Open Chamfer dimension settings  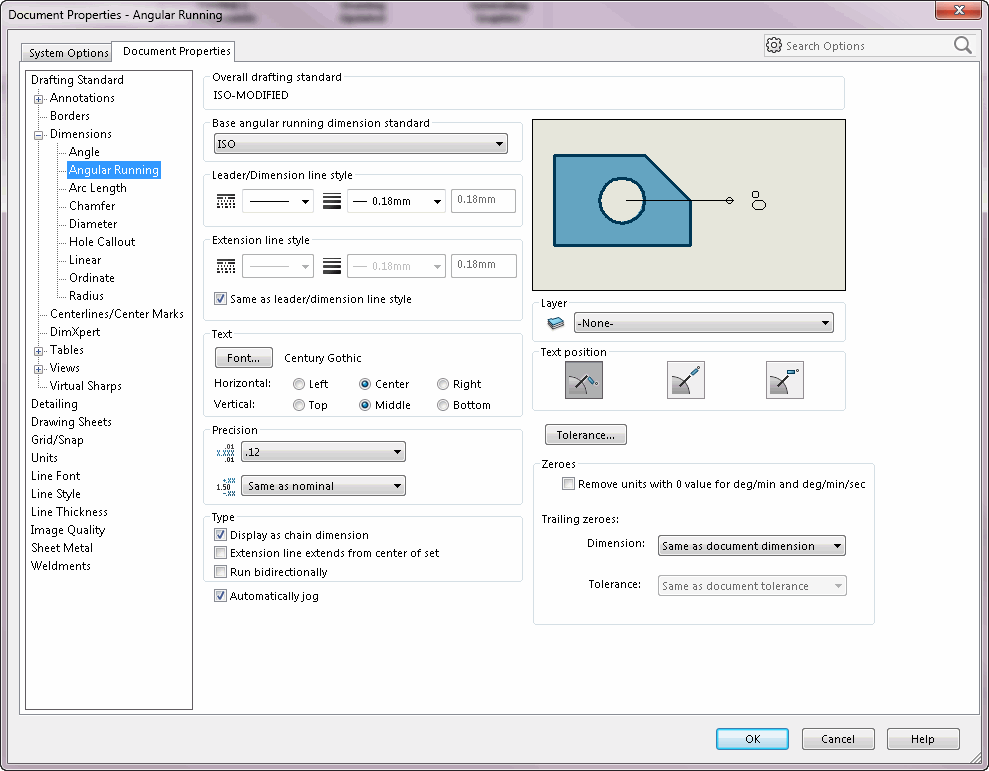[x=92, y=206]
